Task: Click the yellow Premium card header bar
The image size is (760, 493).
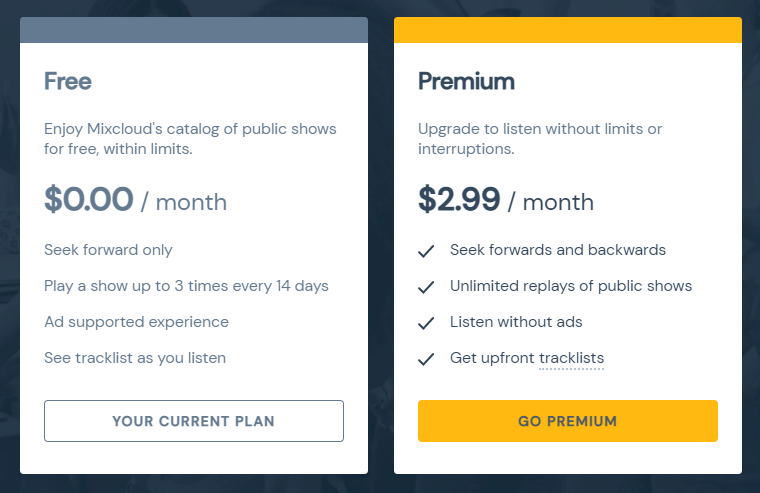Action: tap(567, 30)
